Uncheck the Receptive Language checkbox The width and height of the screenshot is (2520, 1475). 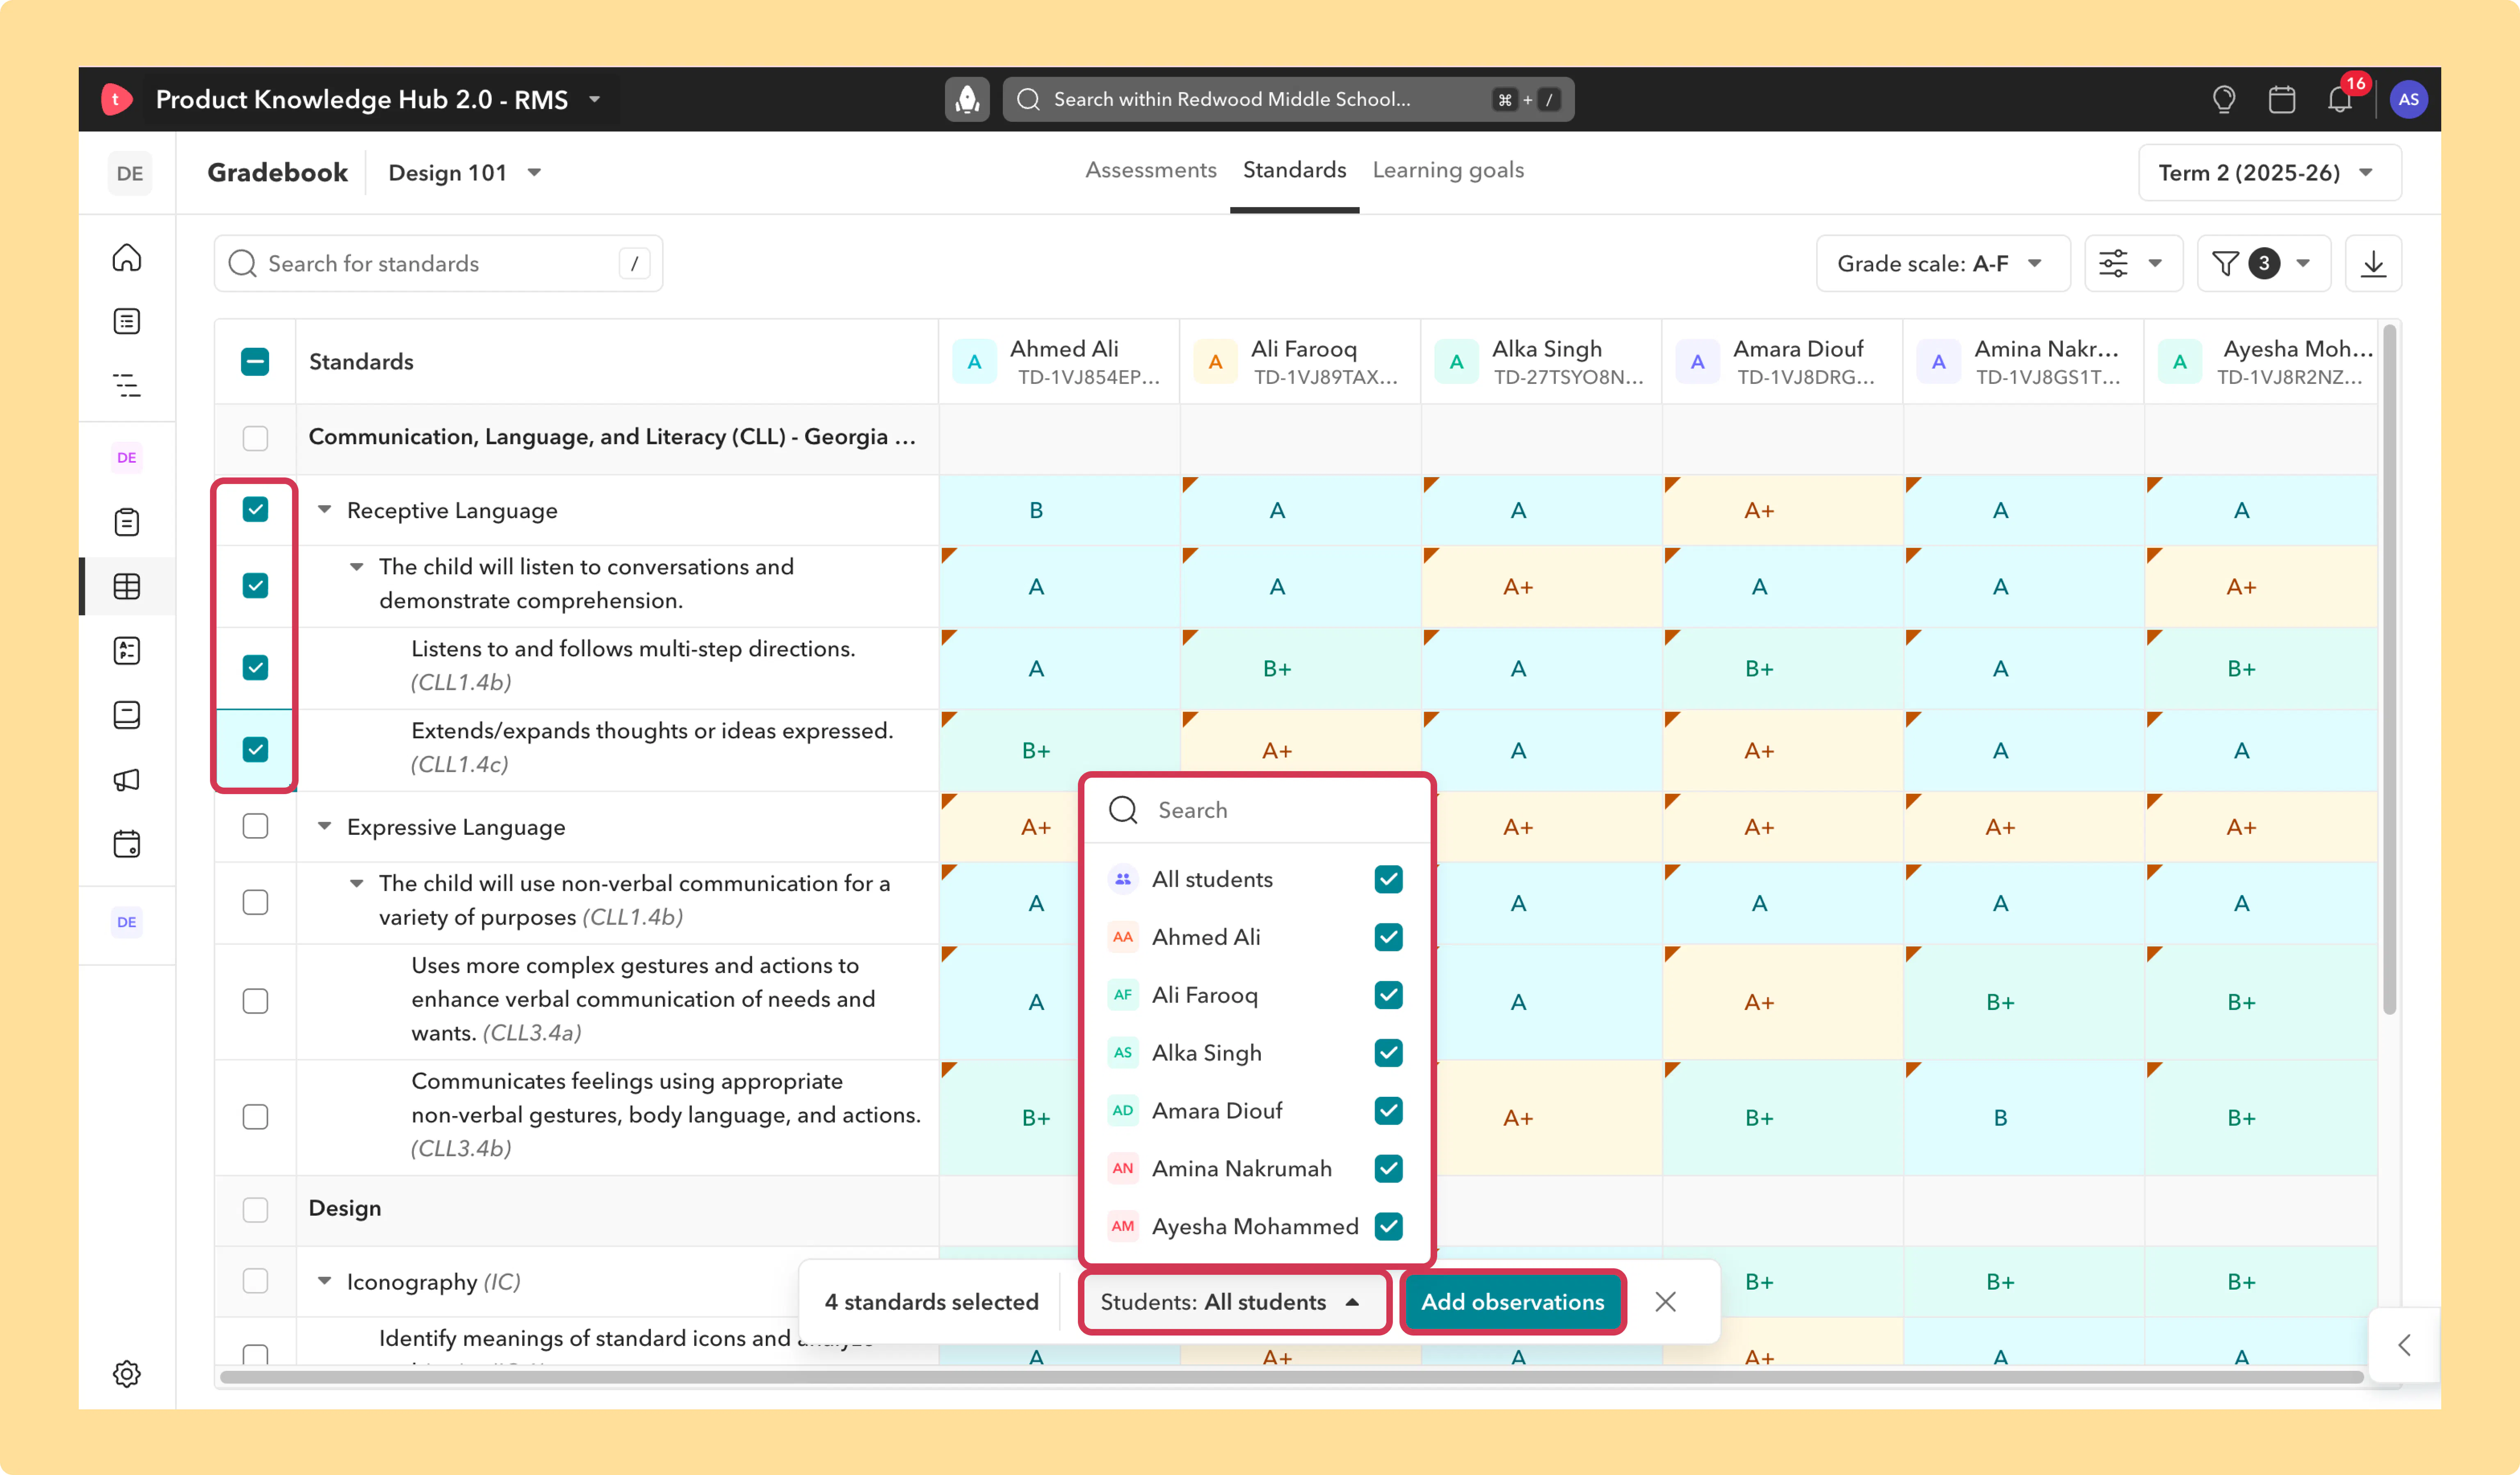click(x=255, y=510)
